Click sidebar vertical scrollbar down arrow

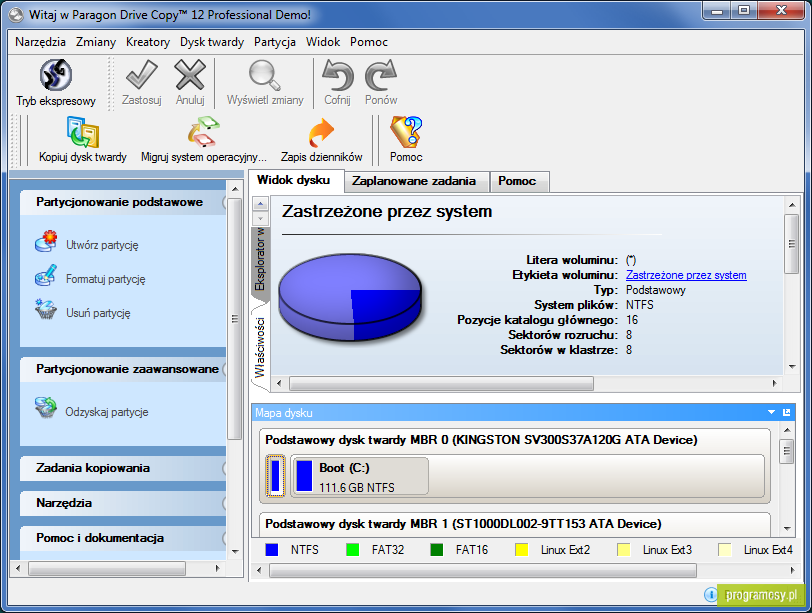click(x=235, y=552)
